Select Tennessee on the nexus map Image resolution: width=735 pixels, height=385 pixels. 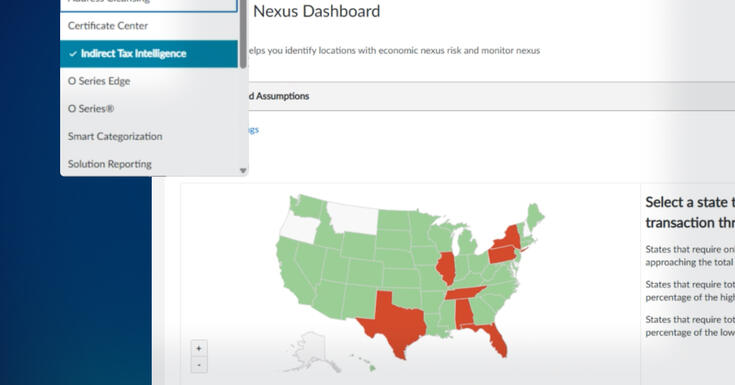click(464, 294)
